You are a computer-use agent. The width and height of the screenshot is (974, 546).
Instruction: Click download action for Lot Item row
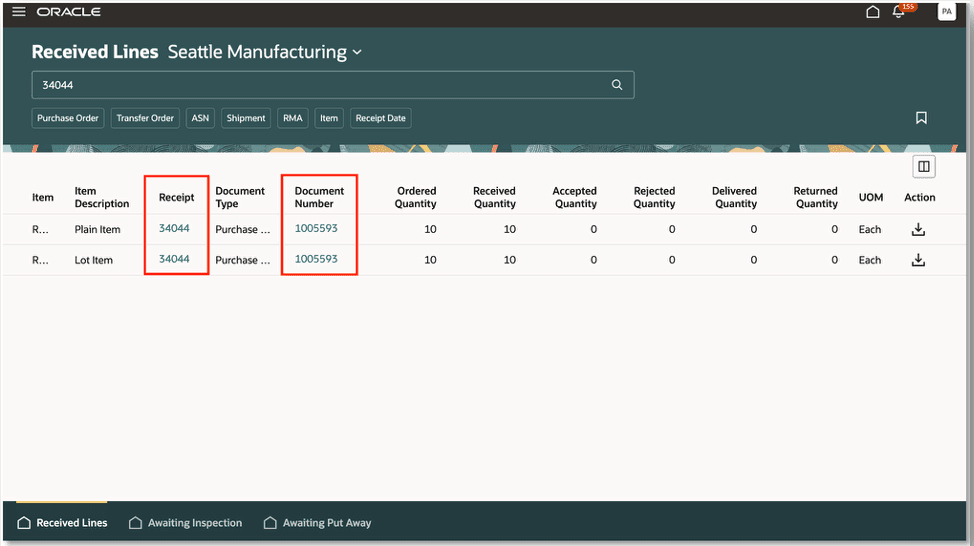pyautogui.click(x=918, y=260)
